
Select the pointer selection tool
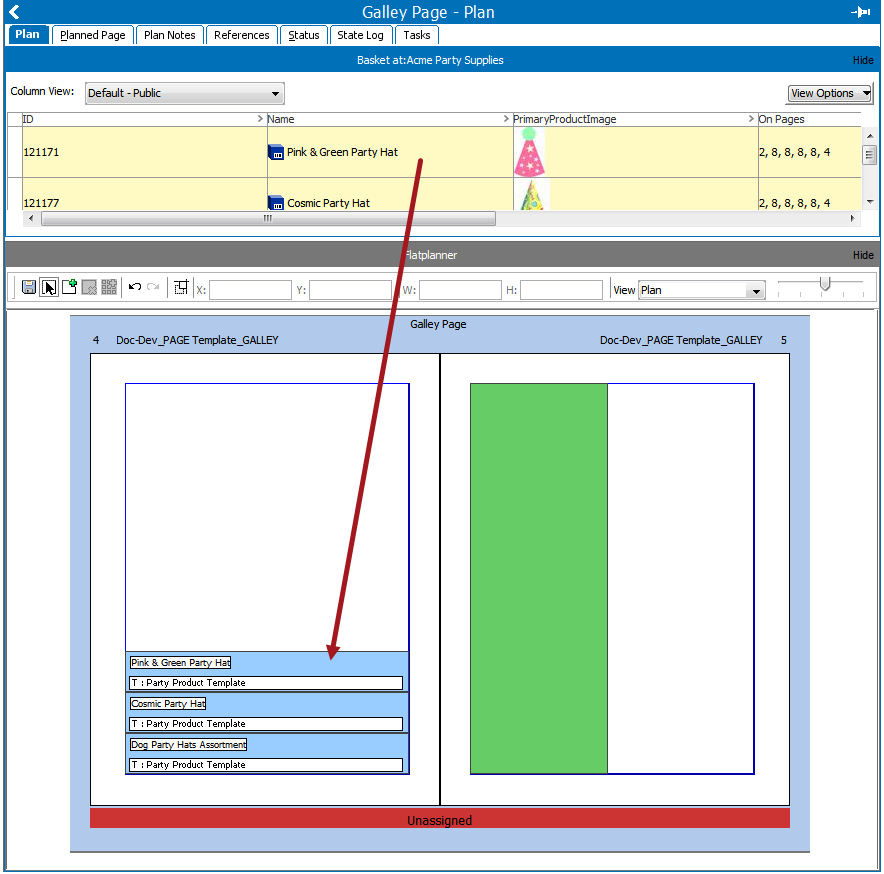coord(49,288)
